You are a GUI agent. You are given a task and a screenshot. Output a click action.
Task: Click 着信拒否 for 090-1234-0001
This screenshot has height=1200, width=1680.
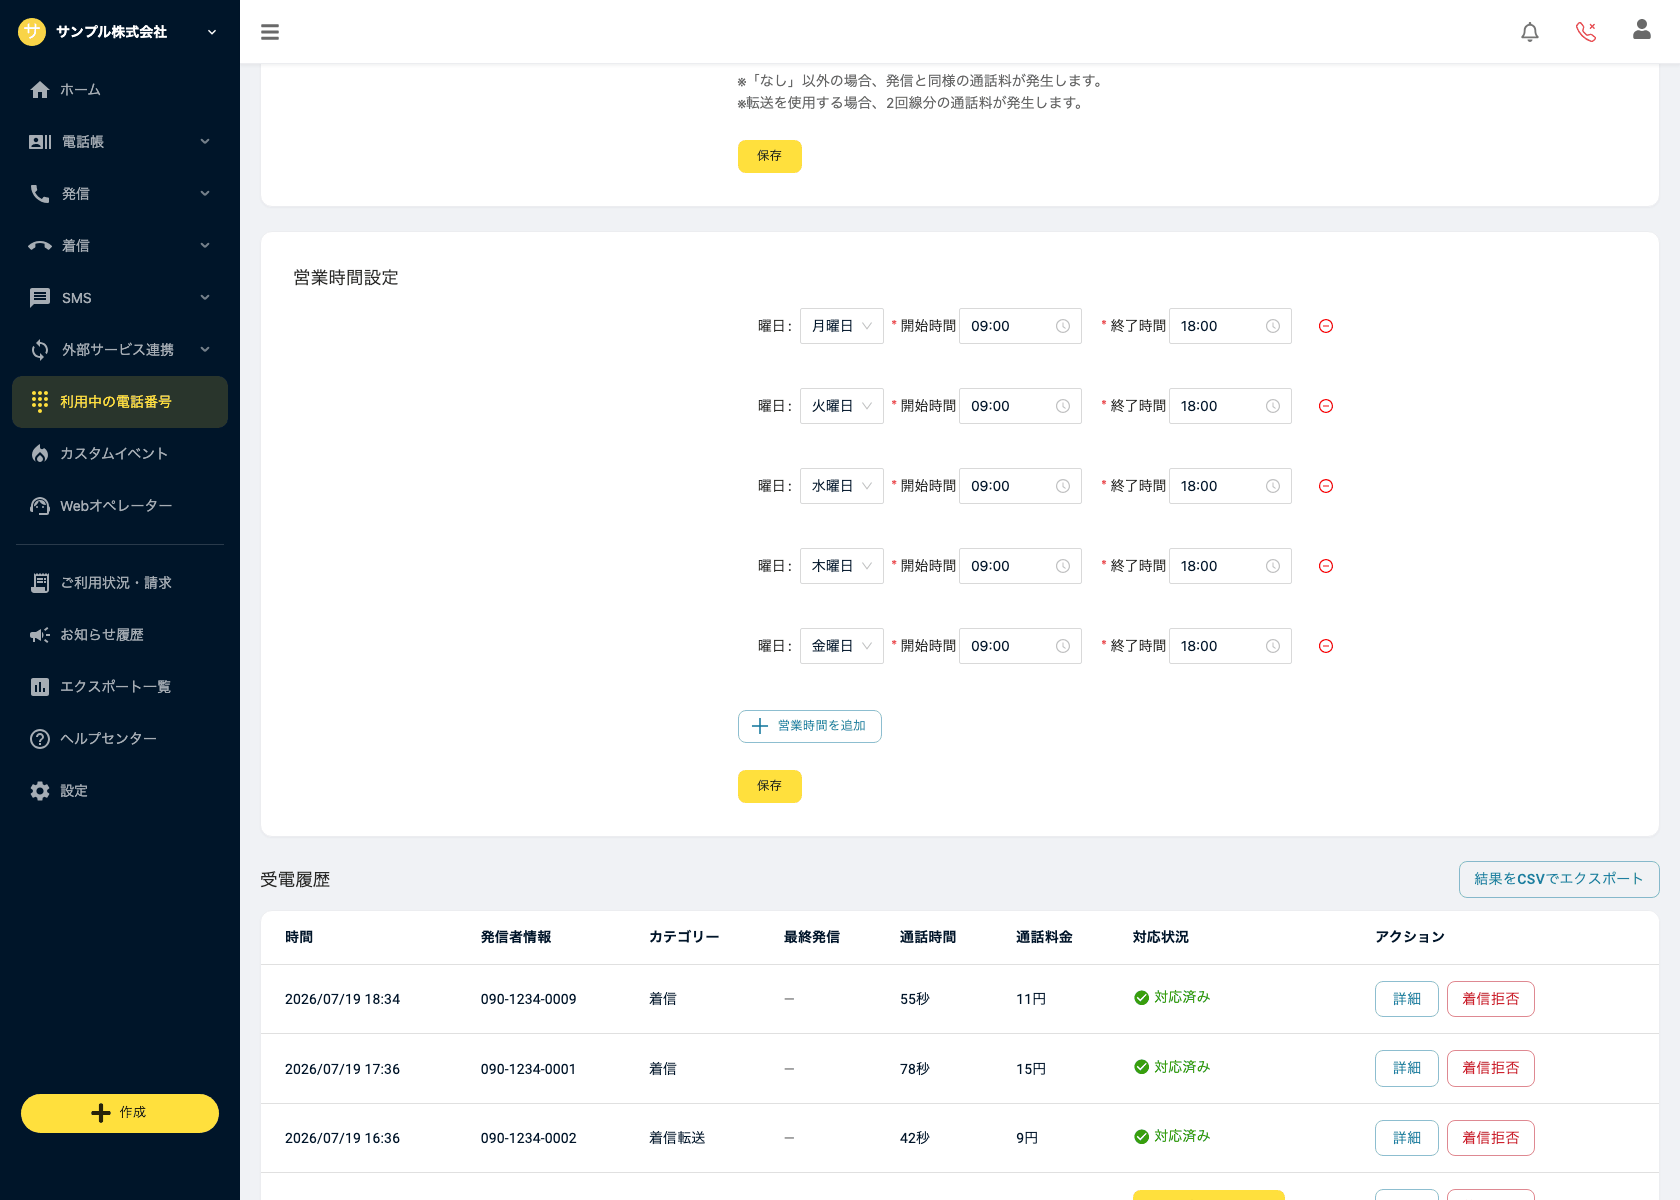click(x=1491, y=1068)
